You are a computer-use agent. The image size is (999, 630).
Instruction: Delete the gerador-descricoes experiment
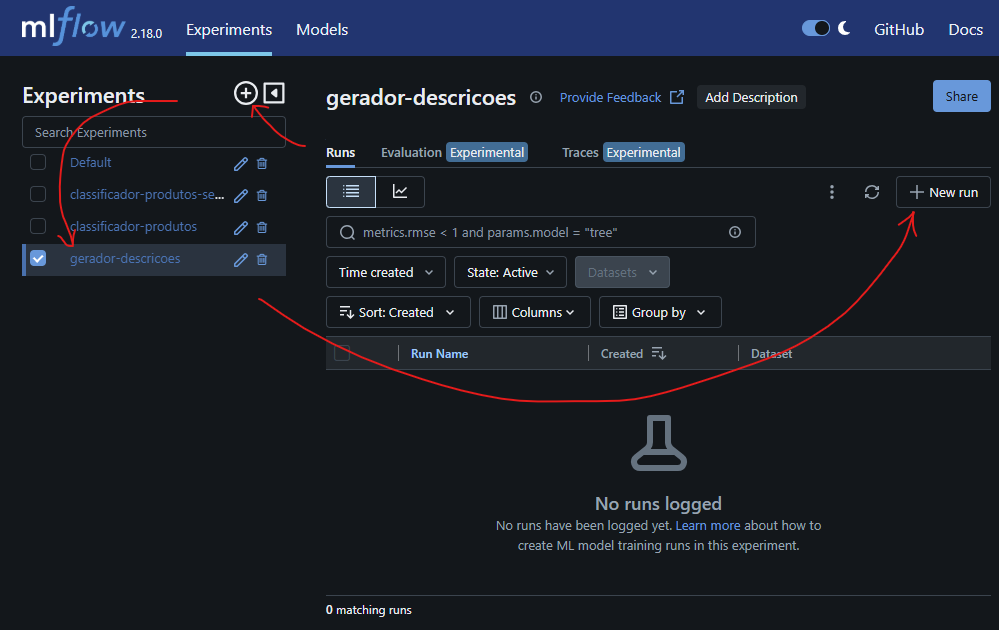[x=262, y=259]
